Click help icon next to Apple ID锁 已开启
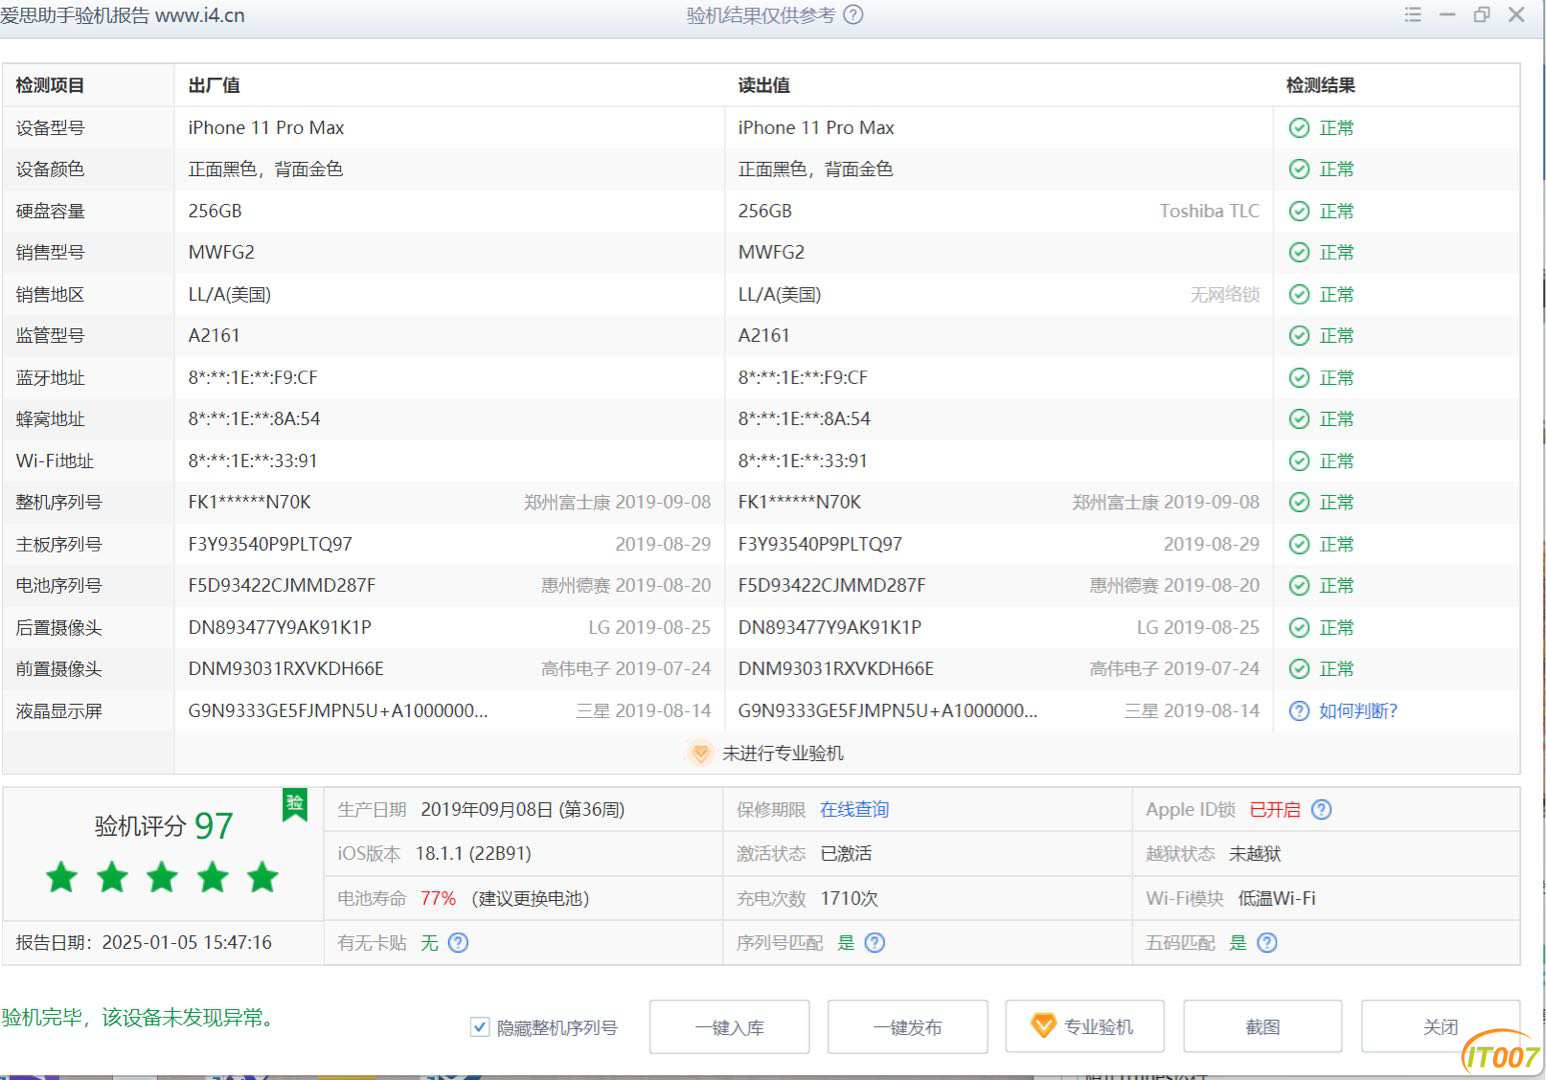The width and height of the screenshot is (1546, 1080). pos(1321,810)
